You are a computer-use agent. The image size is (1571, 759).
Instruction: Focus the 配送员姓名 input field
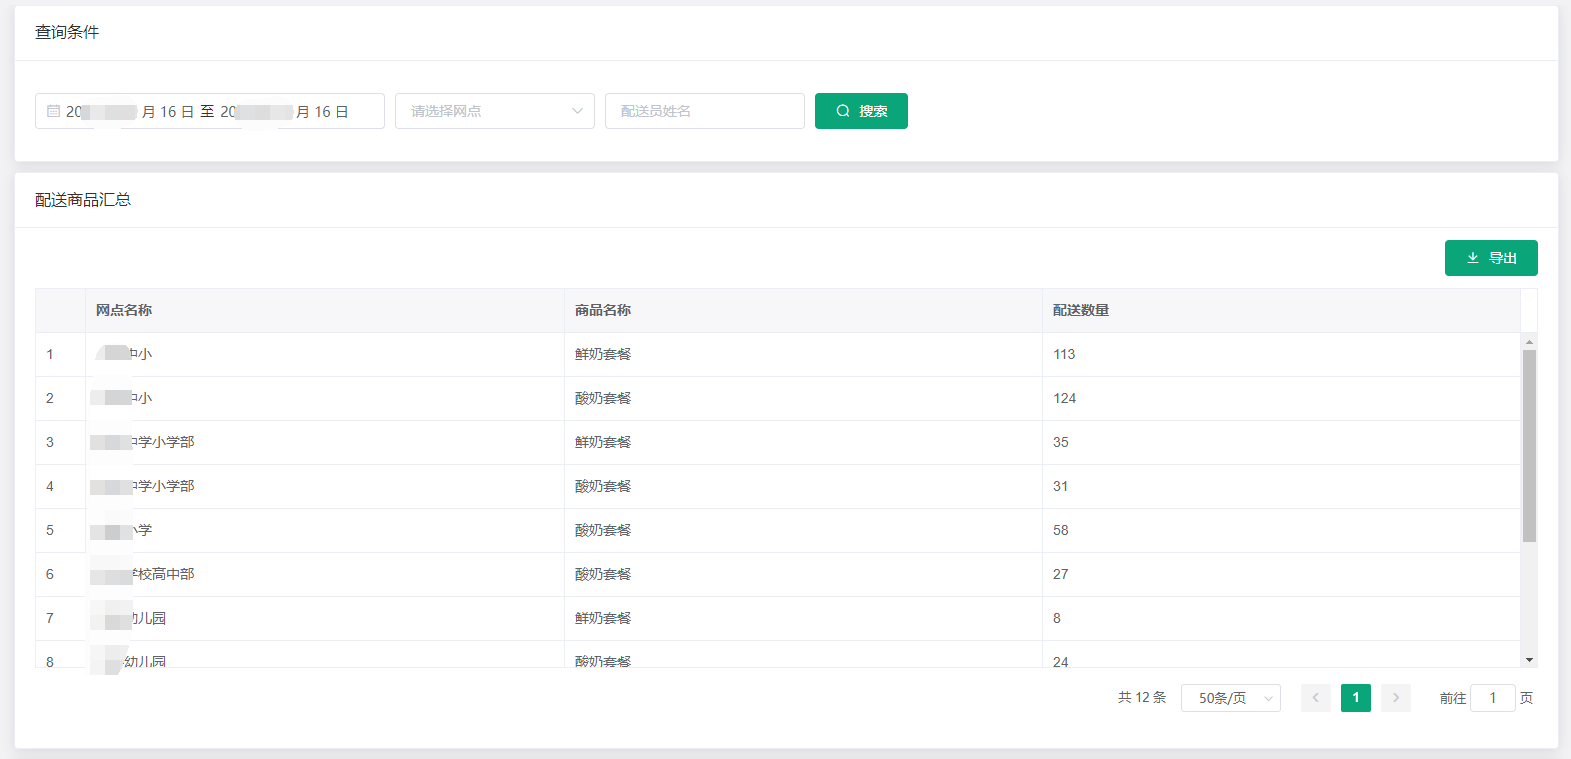[x=704, y=111]
